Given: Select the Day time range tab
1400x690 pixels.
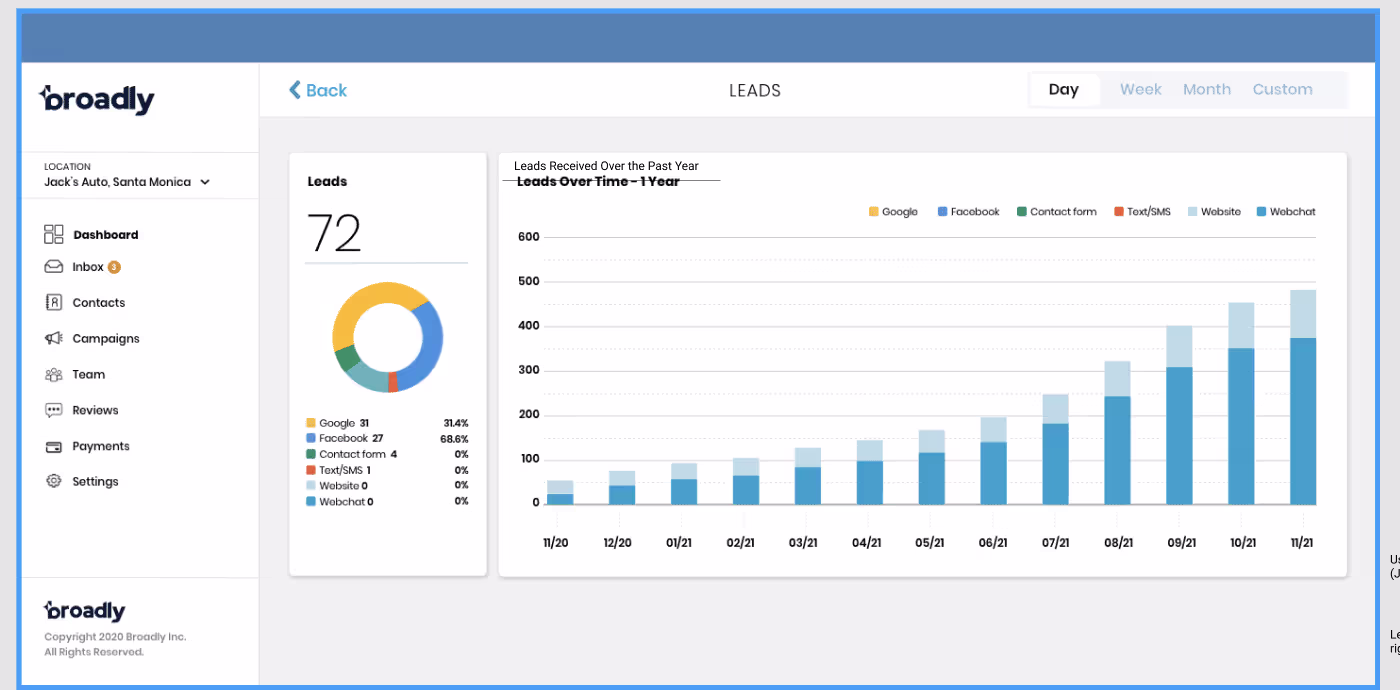Looking at the screenshot, I should pos(1063,90).
